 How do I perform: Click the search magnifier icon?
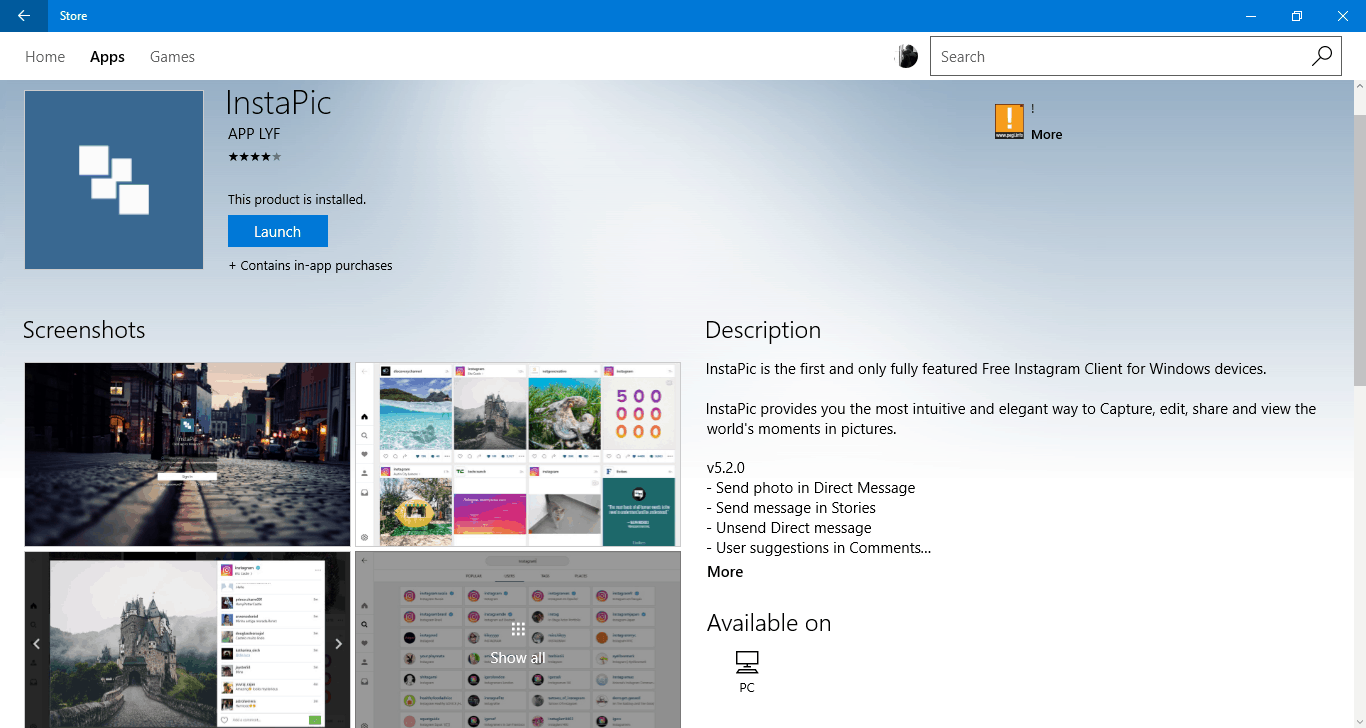[1322, 57]
